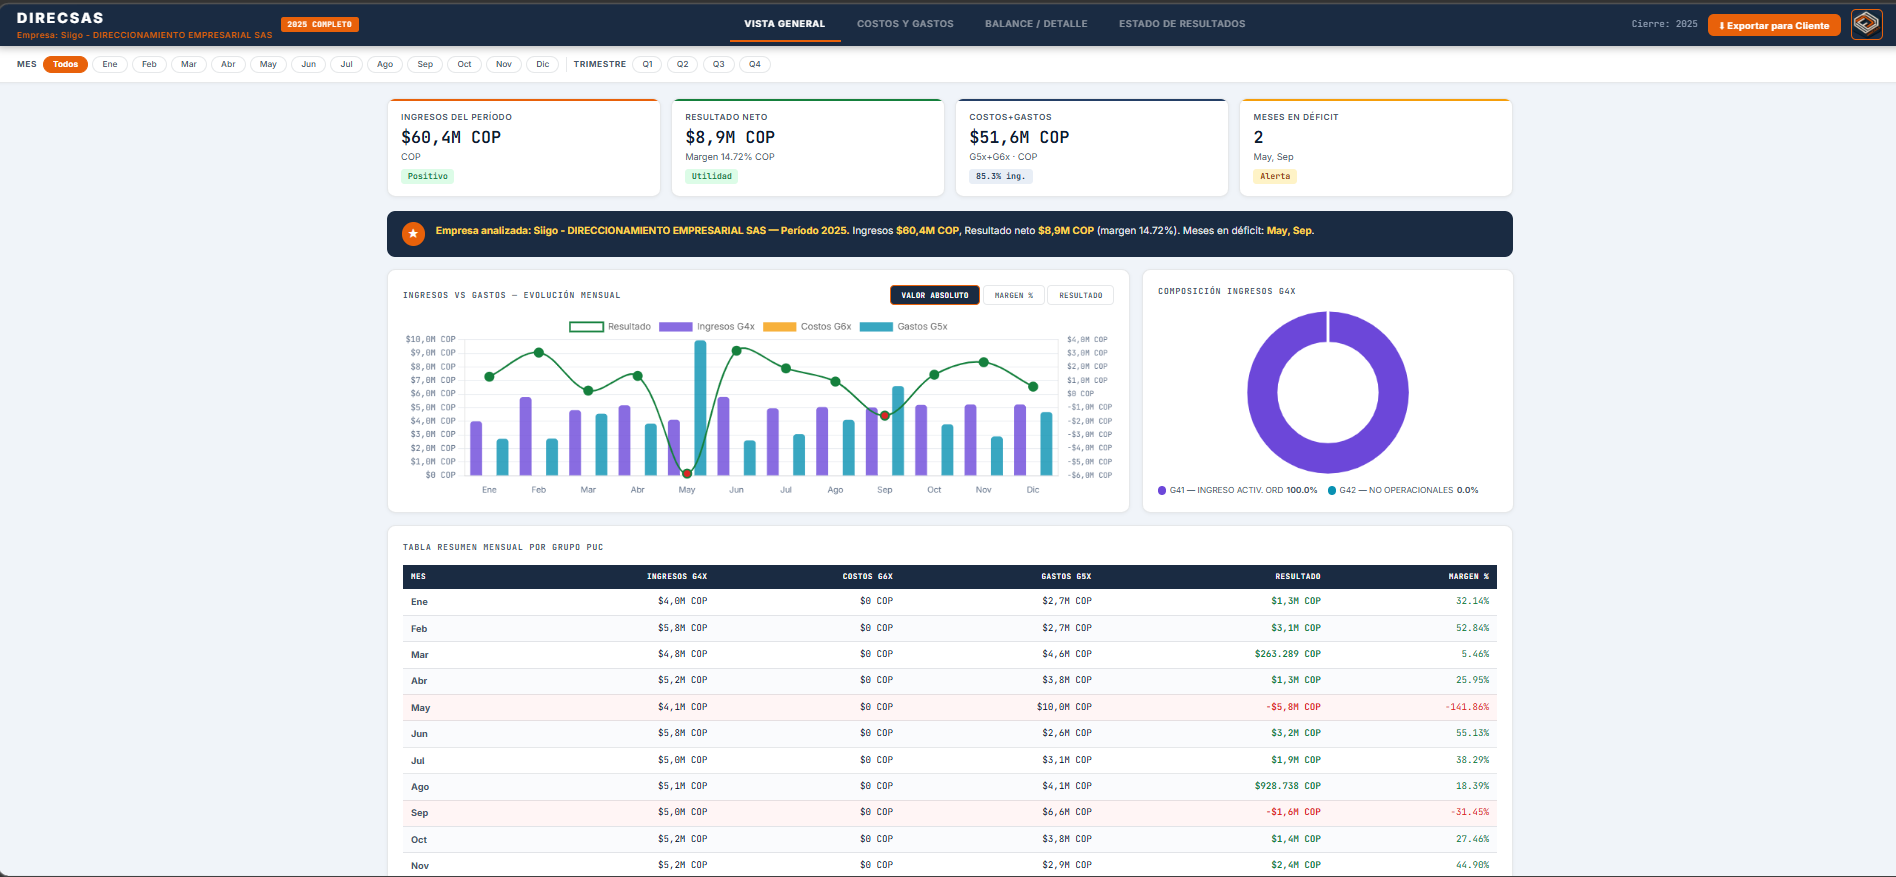Filter by month Feb
Viewport: 1896px width, 877px height.
(x=149, y=64)
